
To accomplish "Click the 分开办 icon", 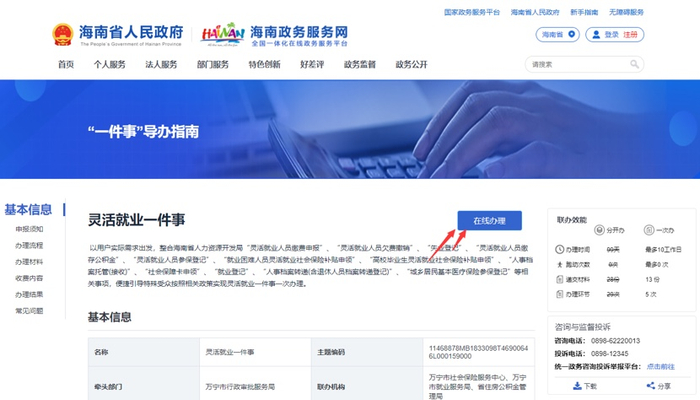I will point(600,230).
